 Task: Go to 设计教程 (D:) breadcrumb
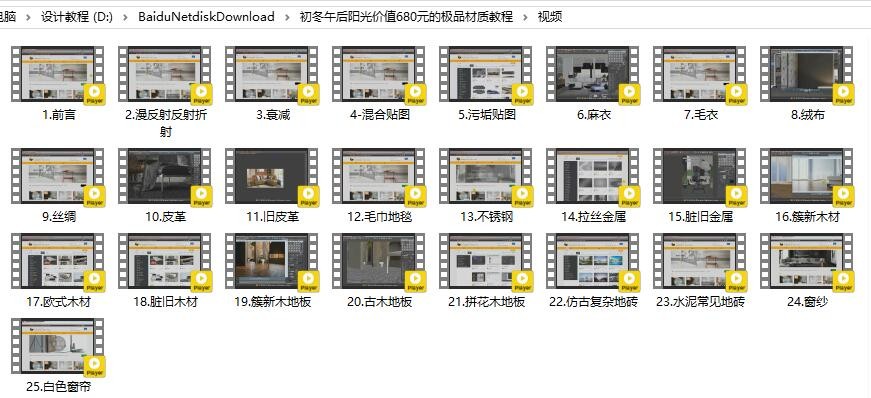tap(77, 17)
